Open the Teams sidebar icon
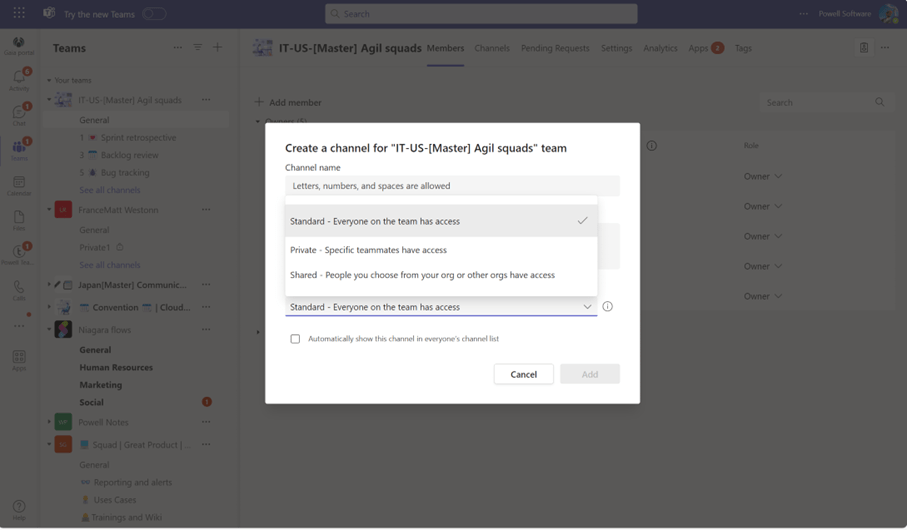 tap(19, 150)
